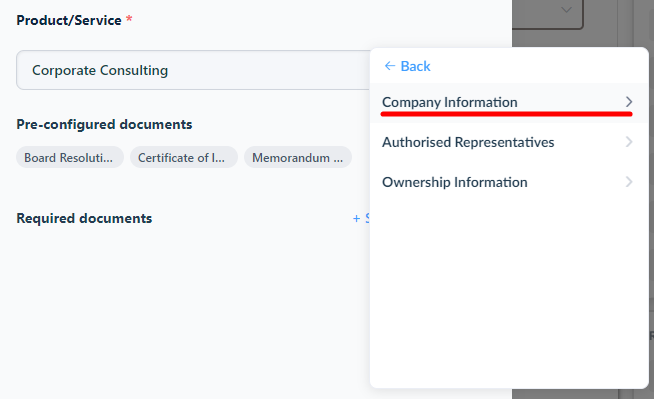Click the Product/Service field label
The width and height of the screenshot is (654, 399).
click(x=69, y=20)
